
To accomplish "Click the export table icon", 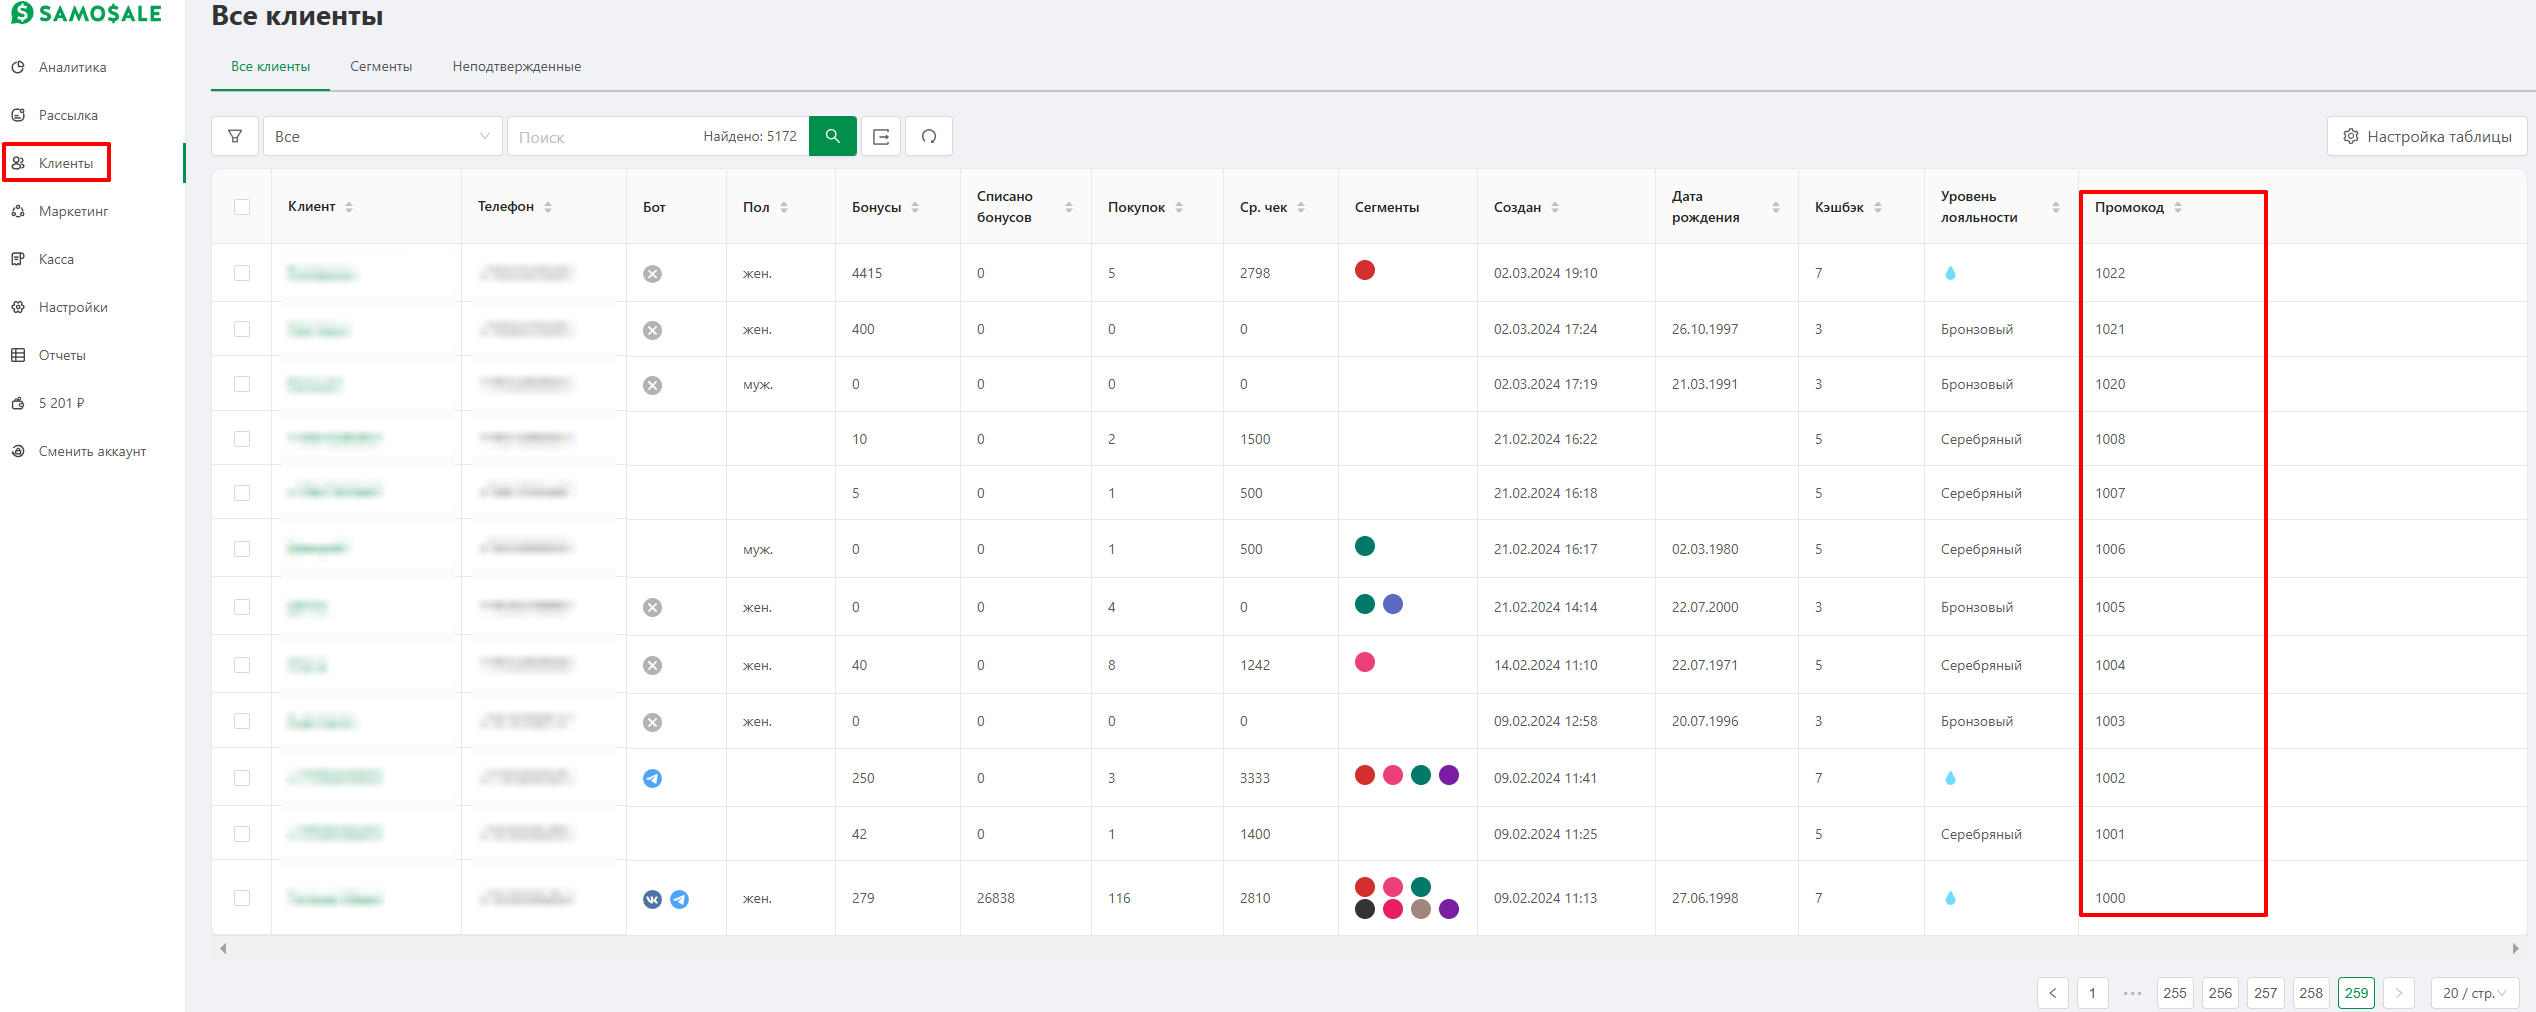I will pos(881,136).
